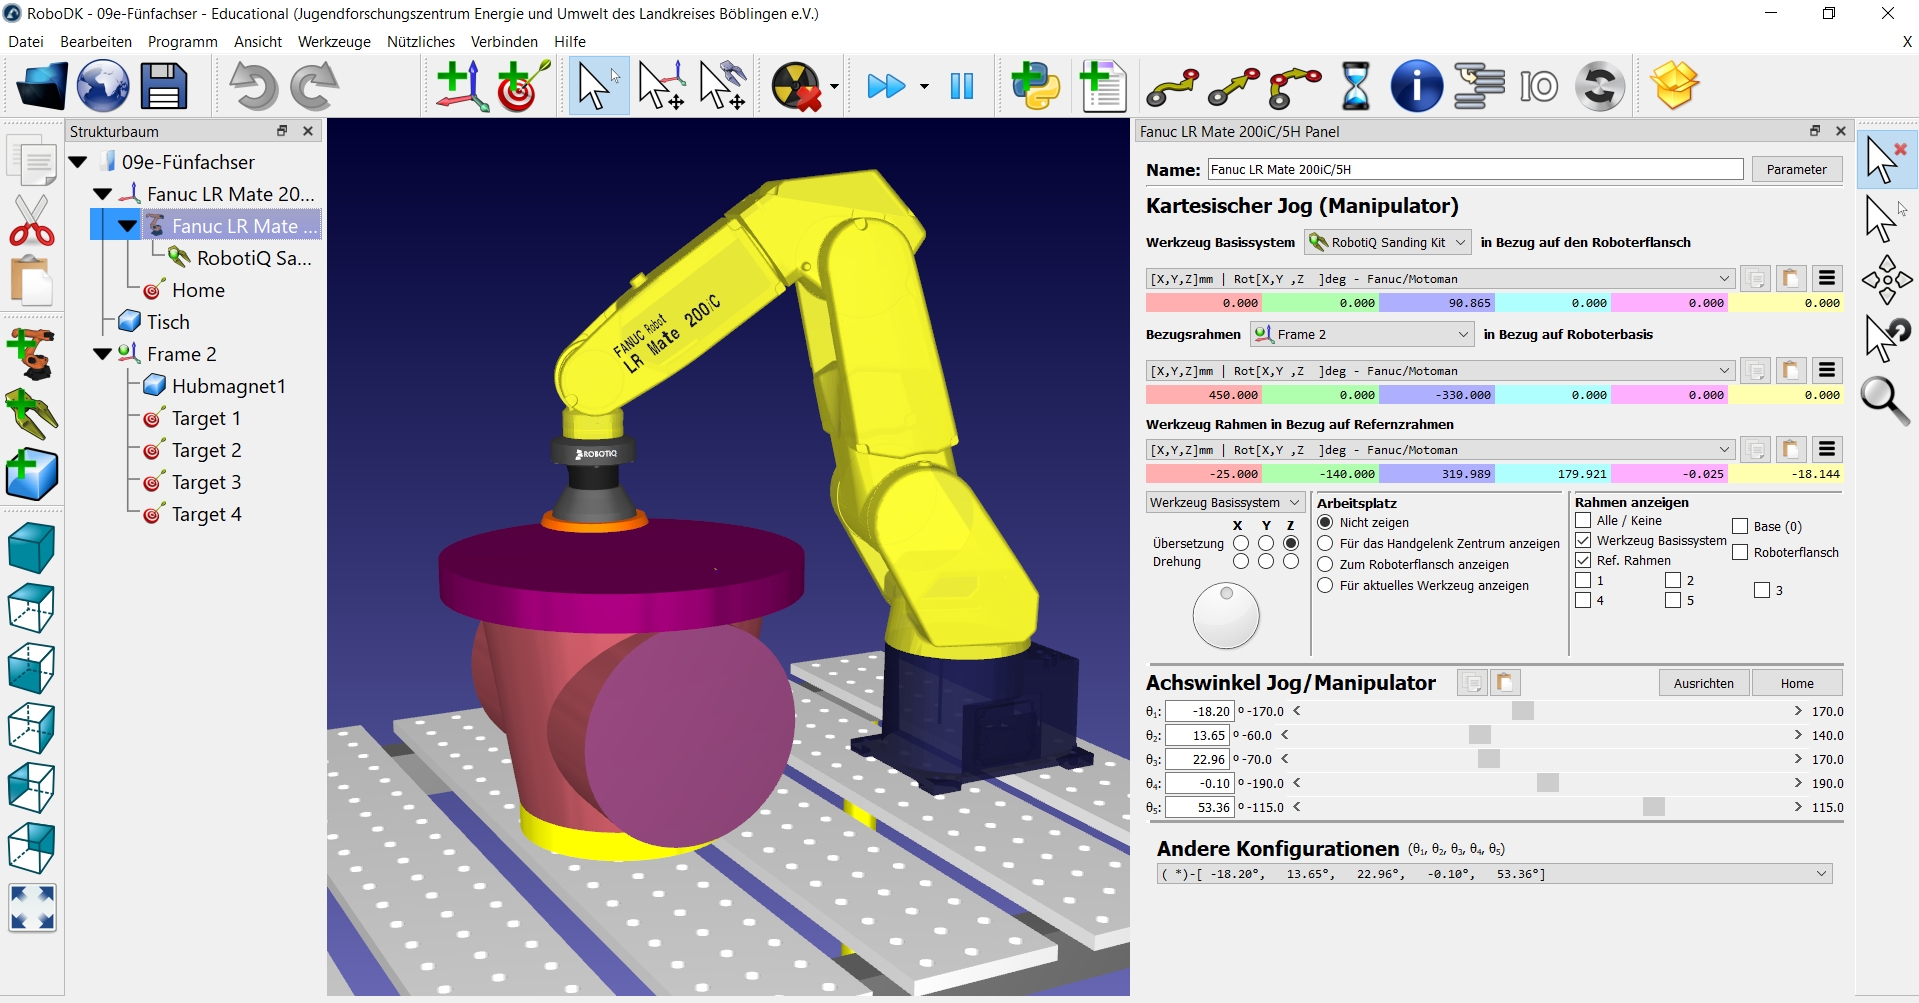Open the Frame 2 Bezugsrahmen dropdown

1360,334
